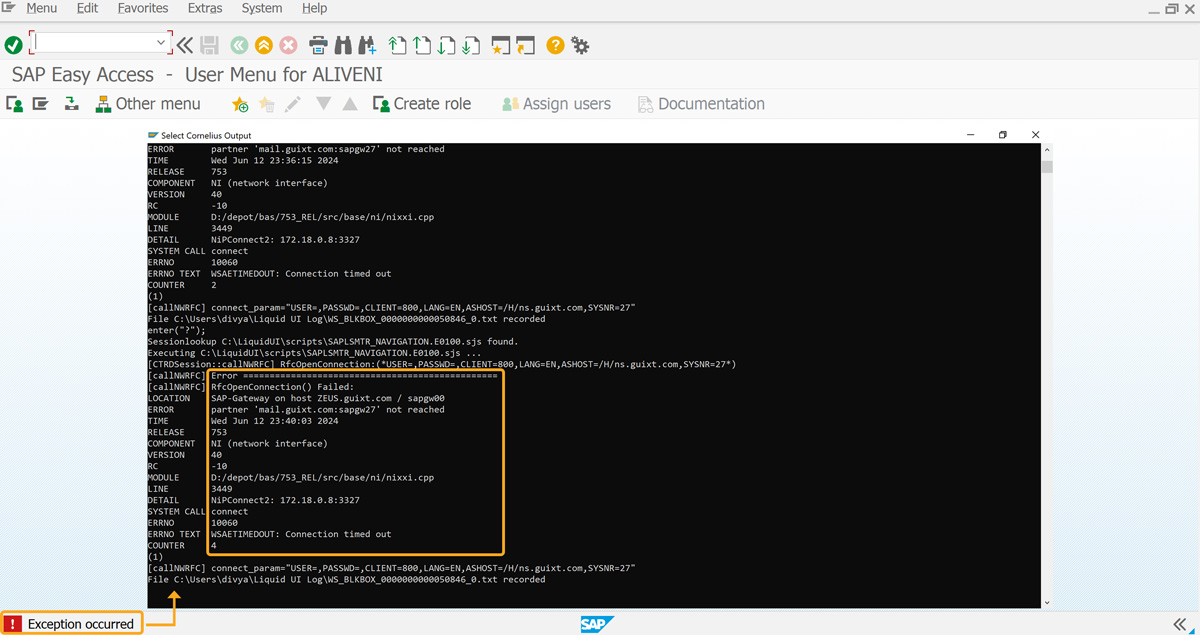This screenshot has height=635, width=1200.
Task: Click the red Cancel icon
Action: pyautogui.click(x=288, y=45)
